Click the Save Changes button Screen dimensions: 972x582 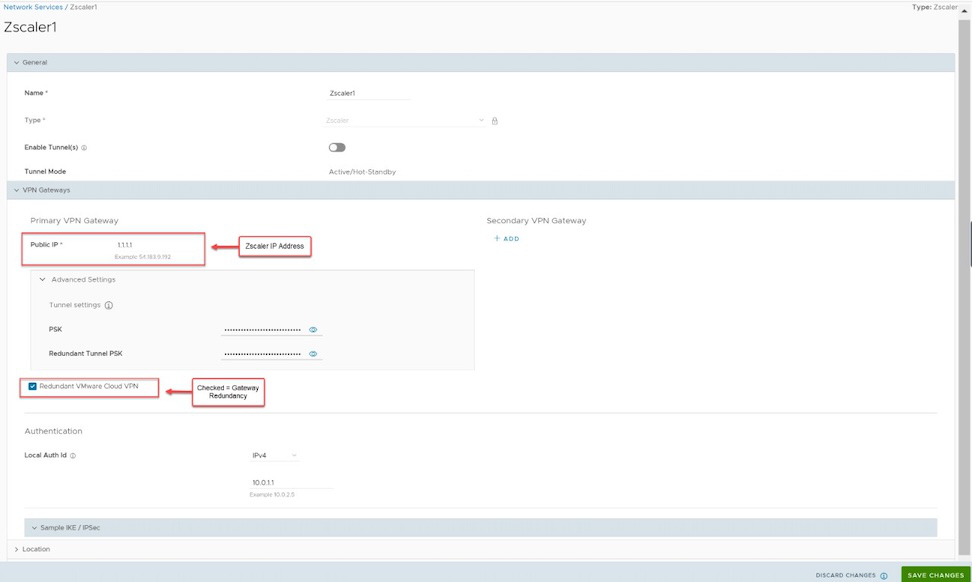click(x=935, y=575)
